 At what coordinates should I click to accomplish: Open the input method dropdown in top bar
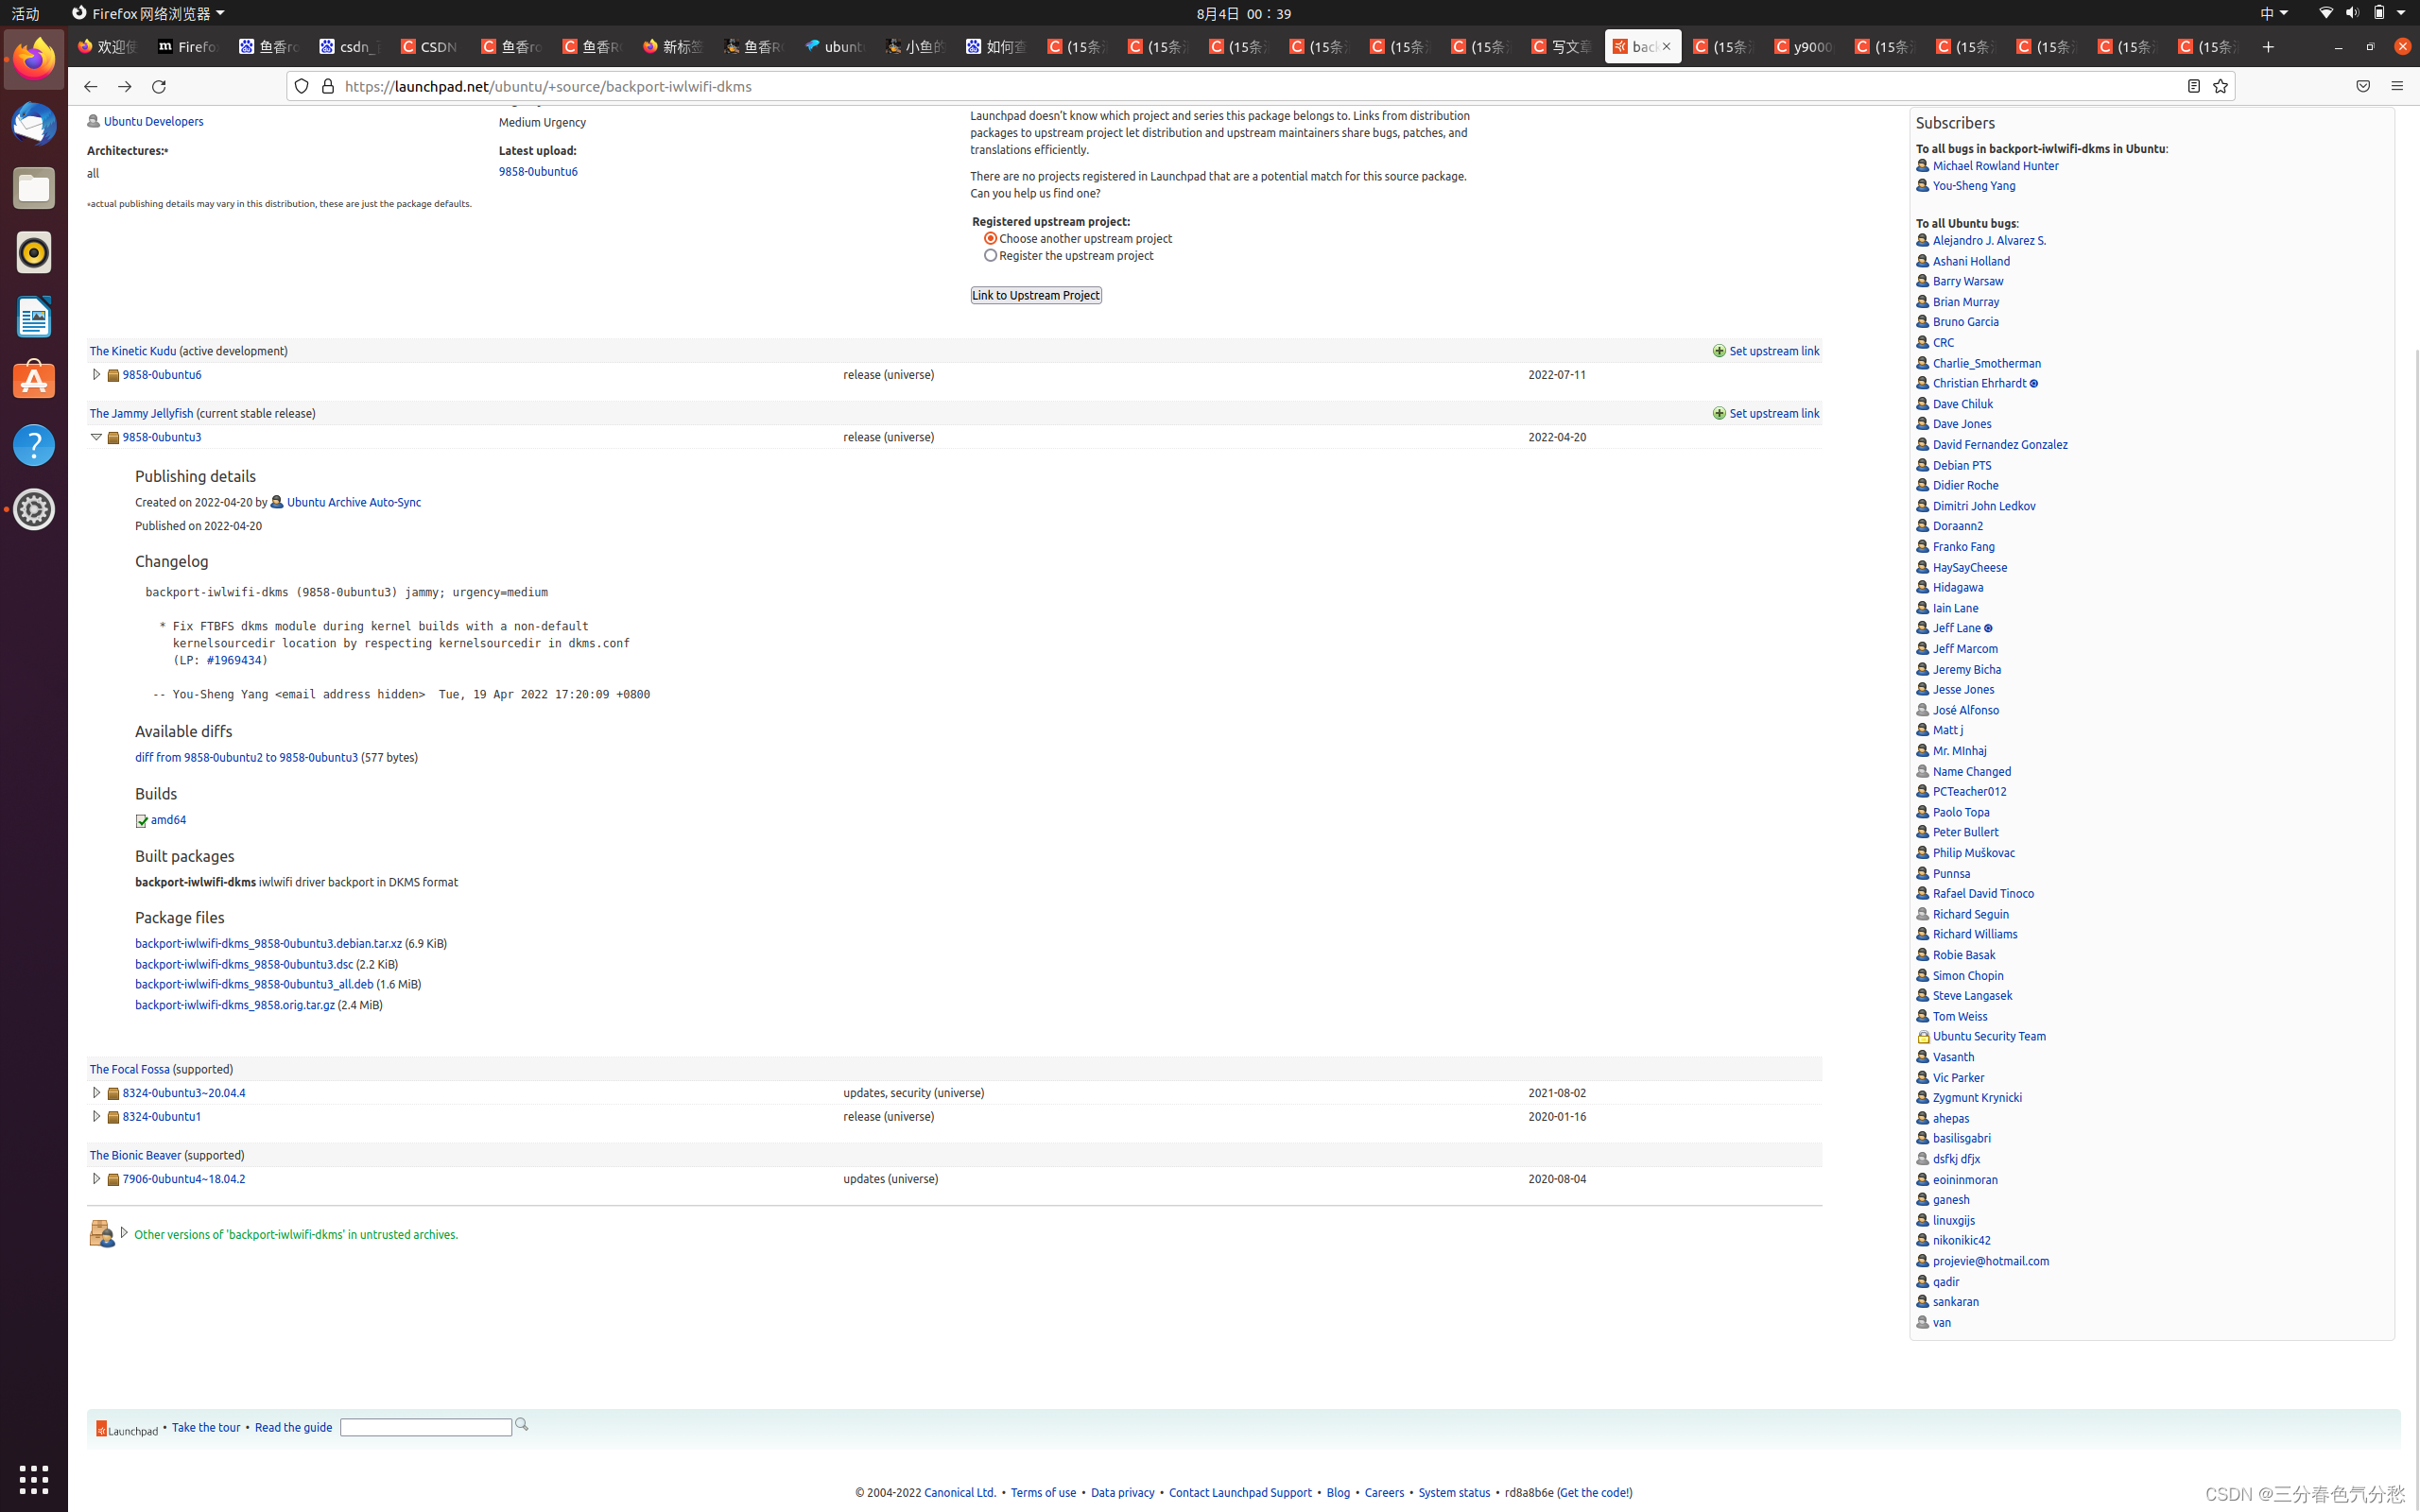coord(2273,13)
